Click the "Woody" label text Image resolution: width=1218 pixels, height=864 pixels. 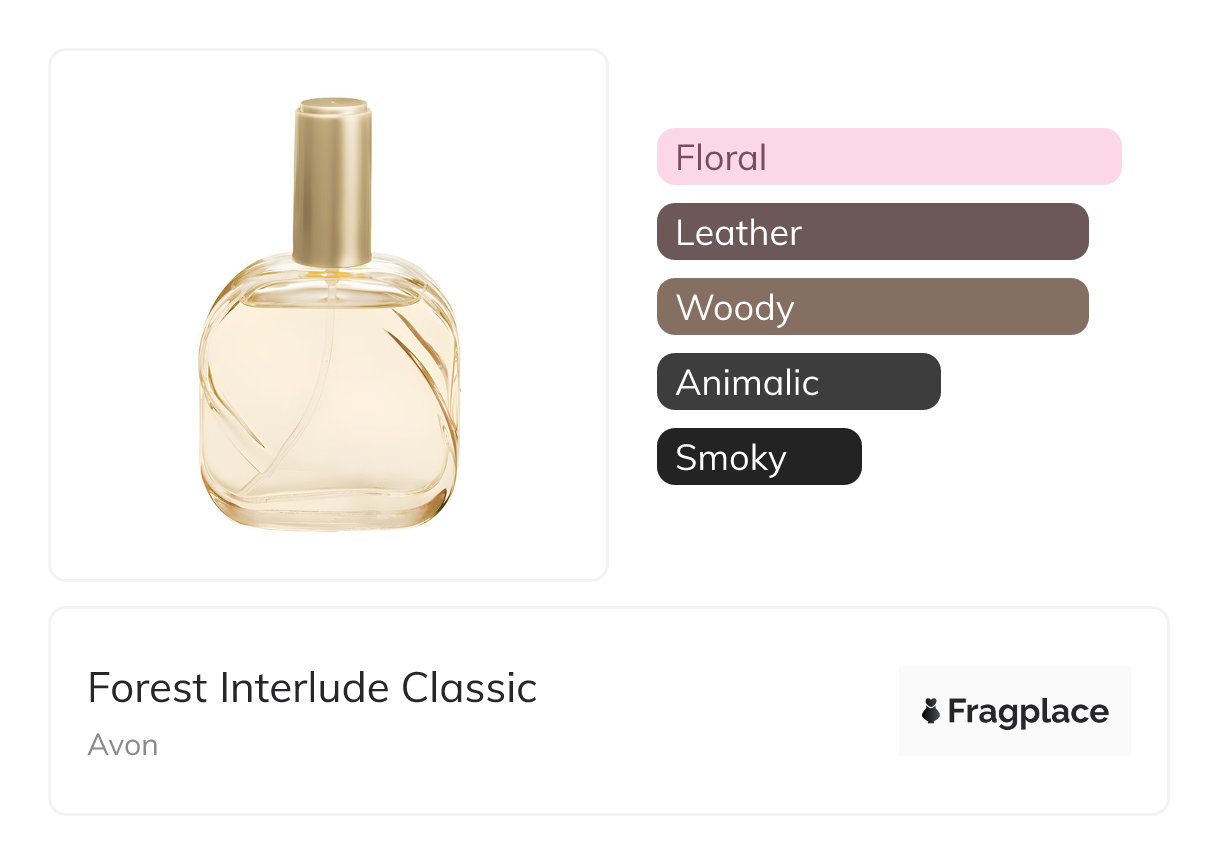coord(734,308)
